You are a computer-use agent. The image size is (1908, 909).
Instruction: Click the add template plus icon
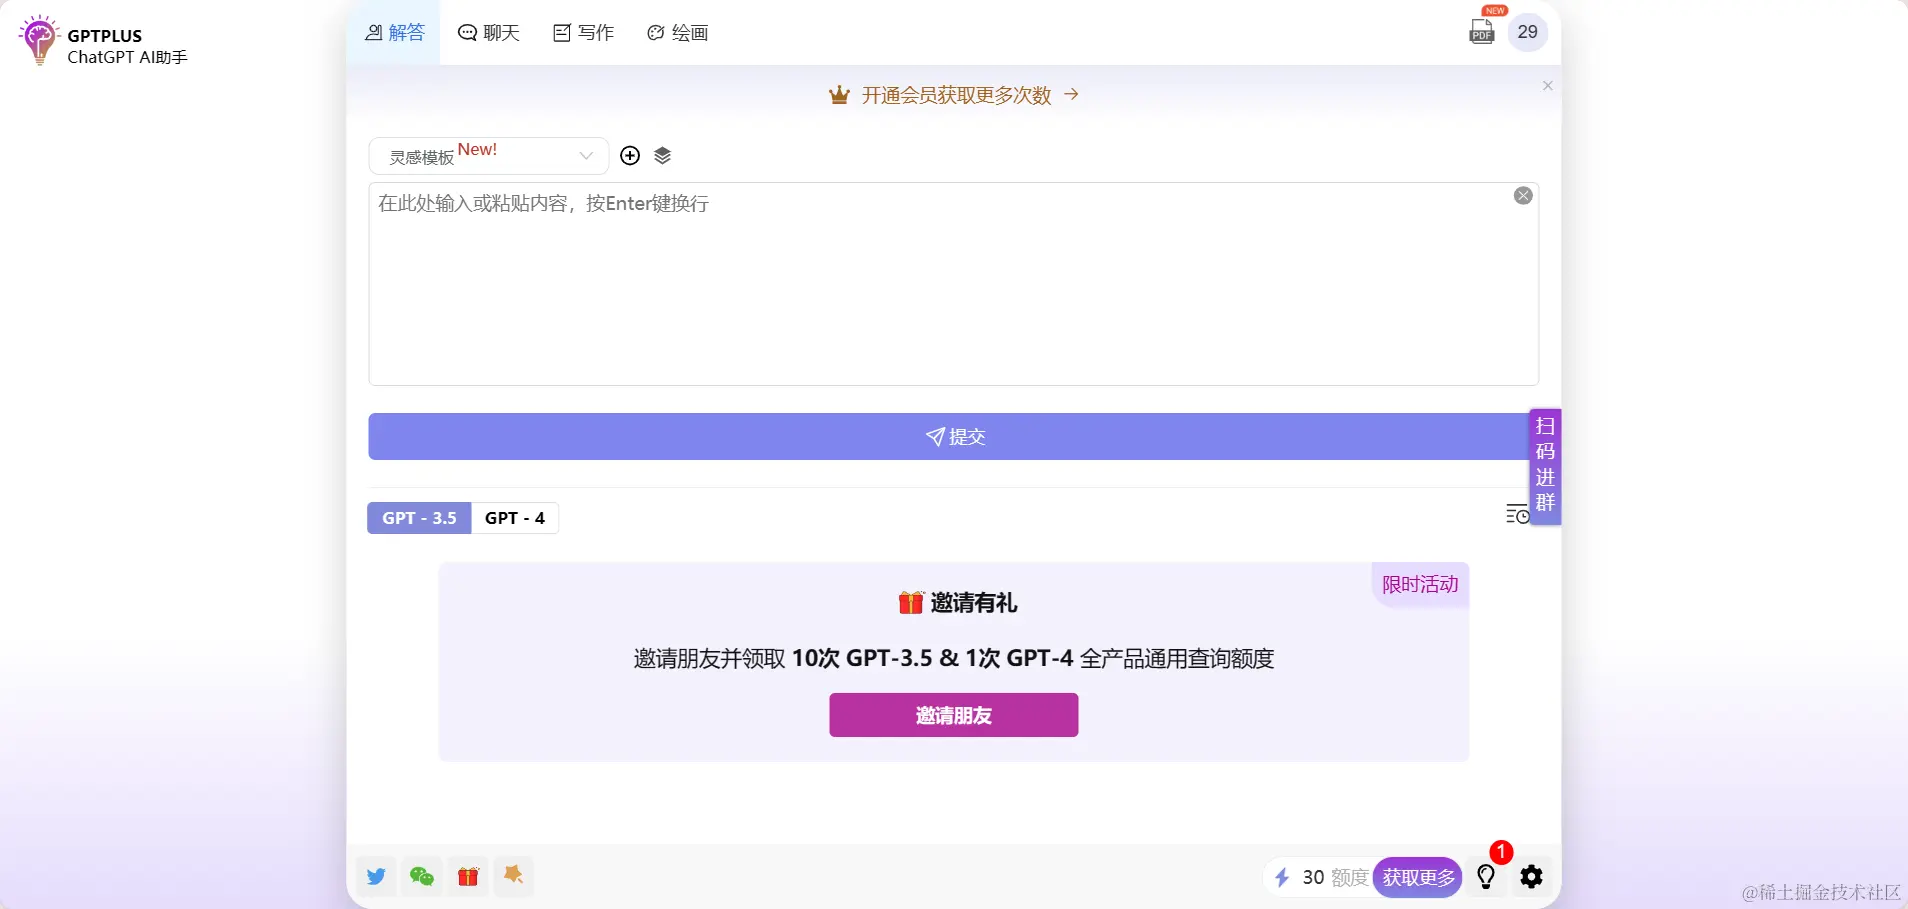coord(630,155)
